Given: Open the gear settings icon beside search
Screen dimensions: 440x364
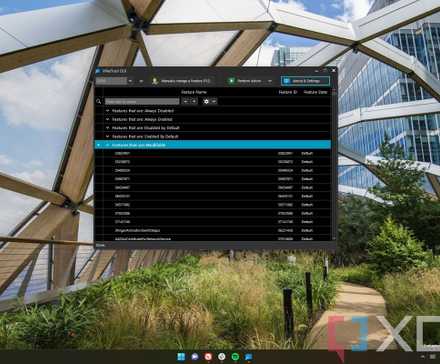Looking at the screenshot, I should point(206,101).
